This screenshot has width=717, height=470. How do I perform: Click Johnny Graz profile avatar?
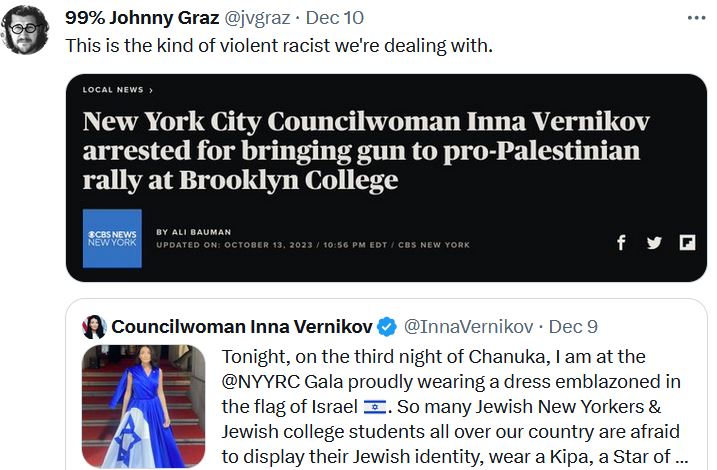point(25,30)
